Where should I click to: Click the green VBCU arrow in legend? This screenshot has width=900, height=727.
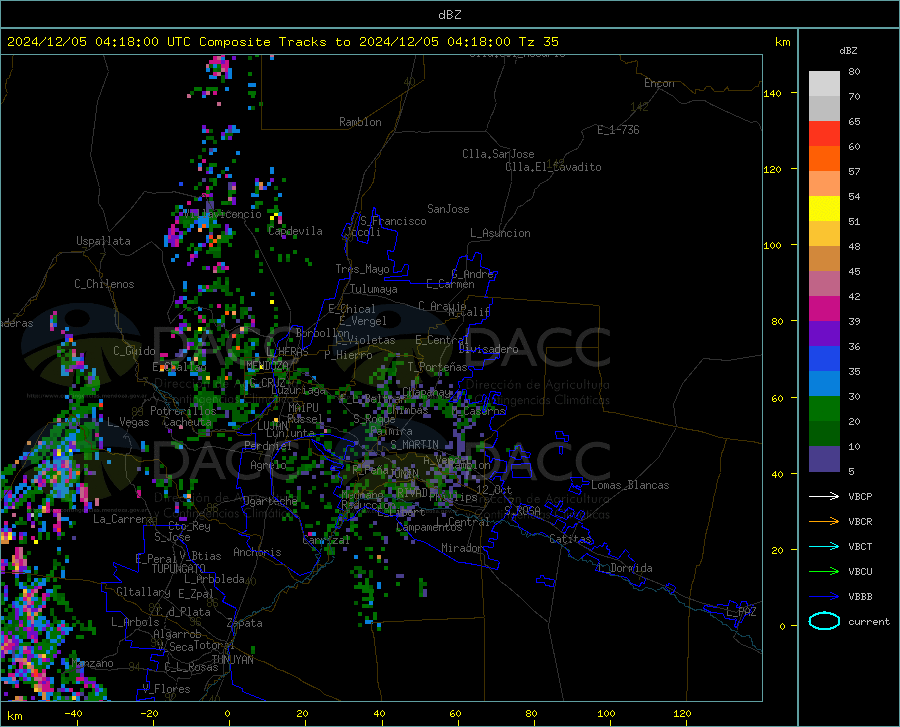click(x=824, y=571)
